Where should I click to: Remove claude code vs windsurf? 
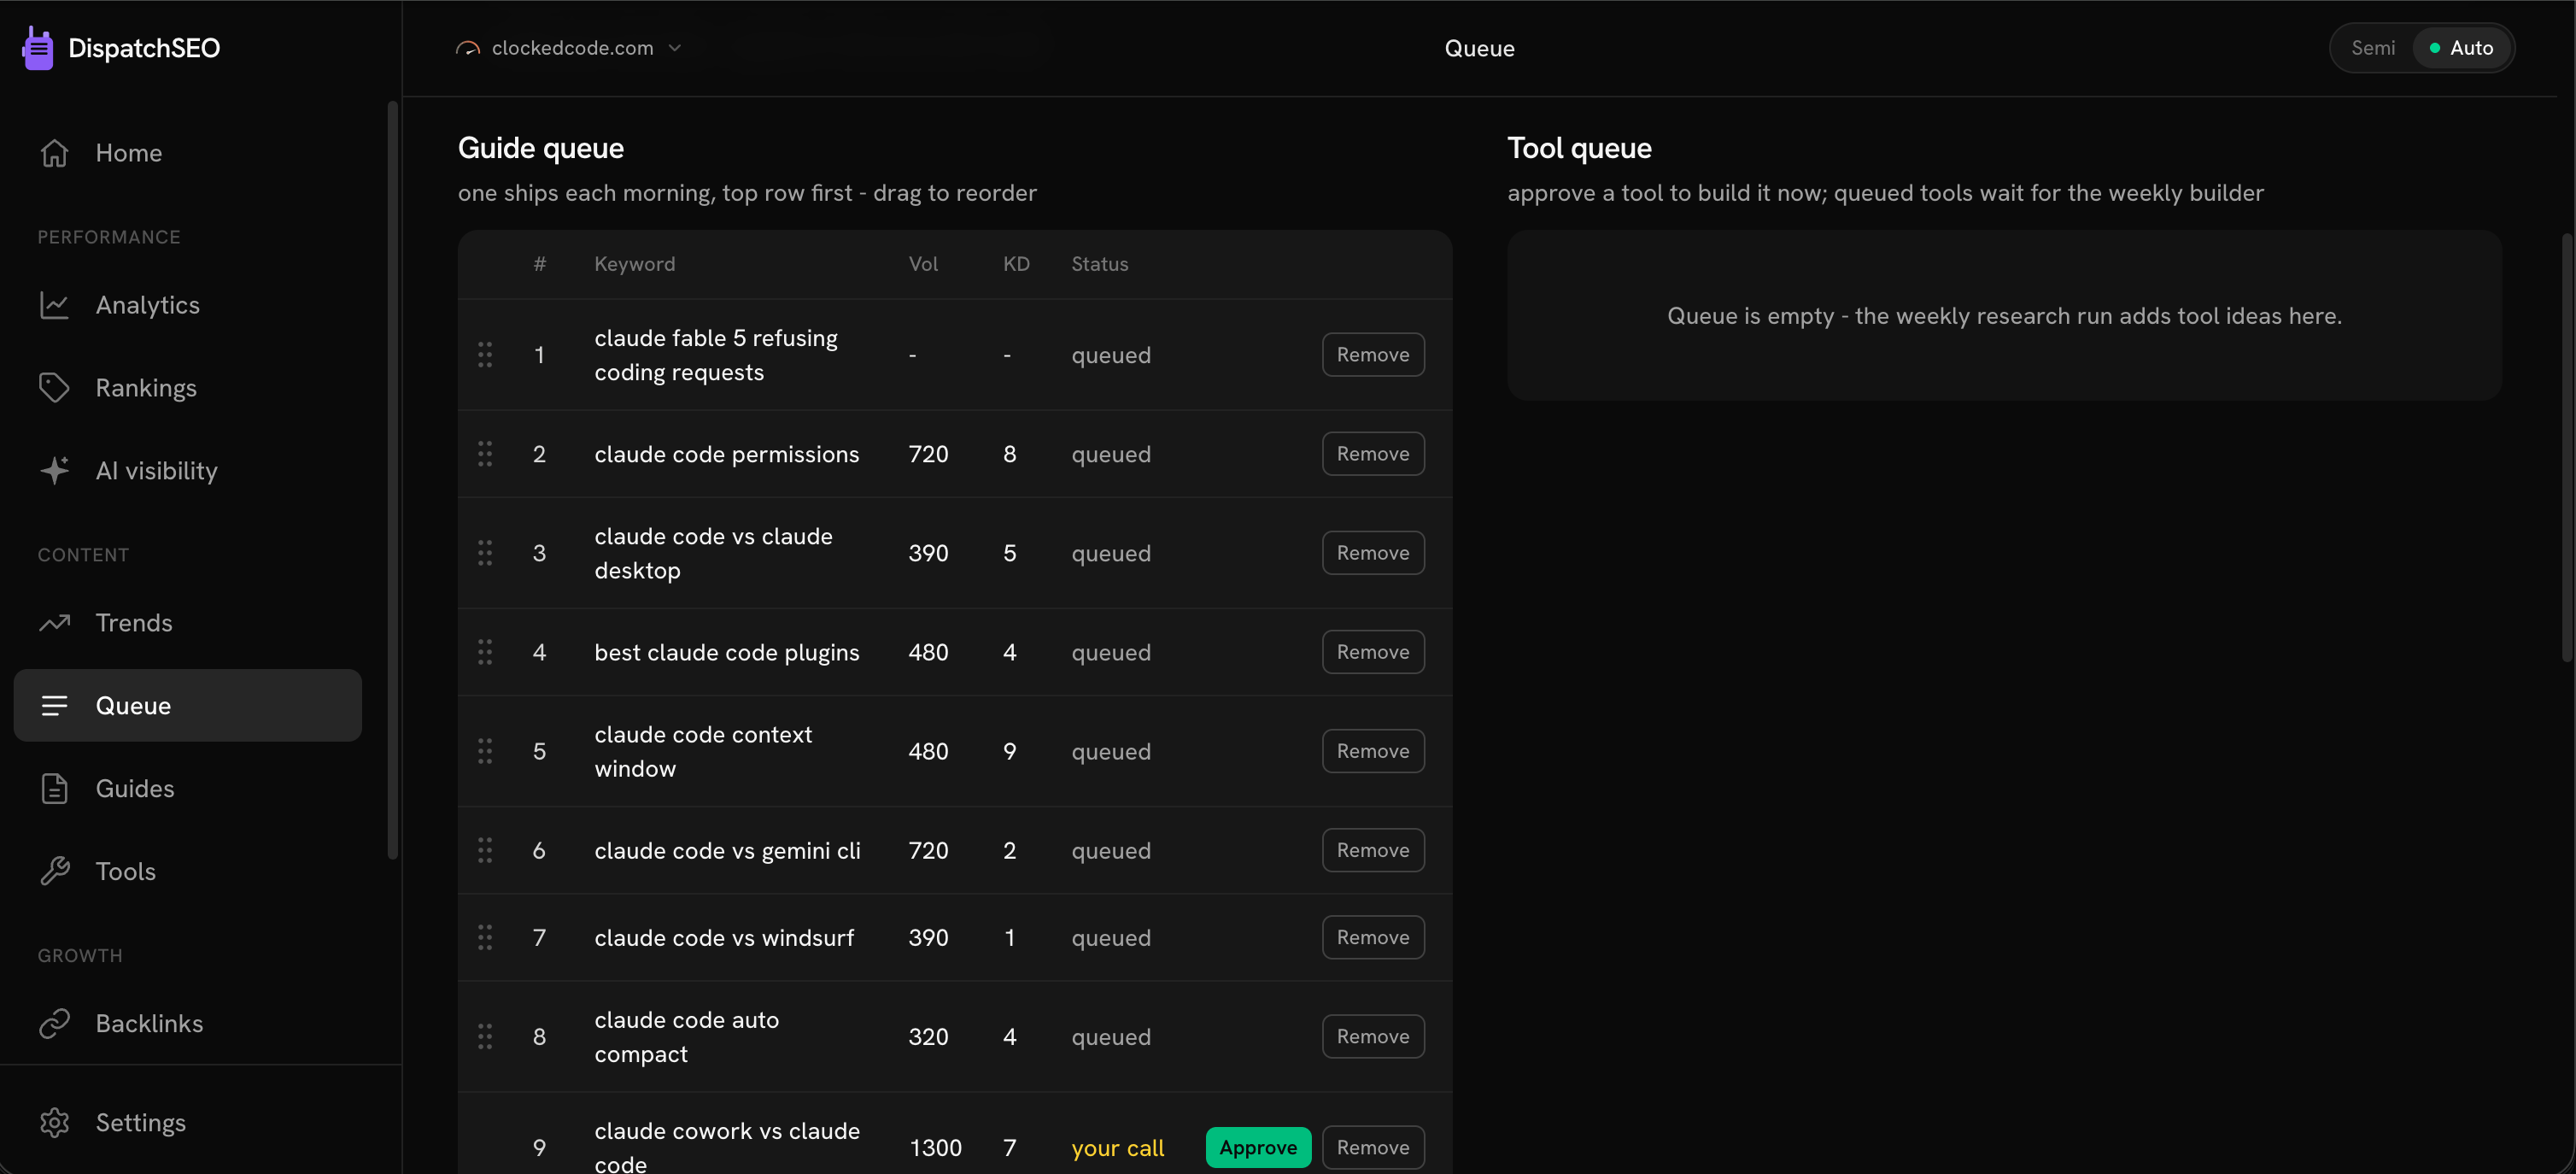click(x=1373, y=937)
